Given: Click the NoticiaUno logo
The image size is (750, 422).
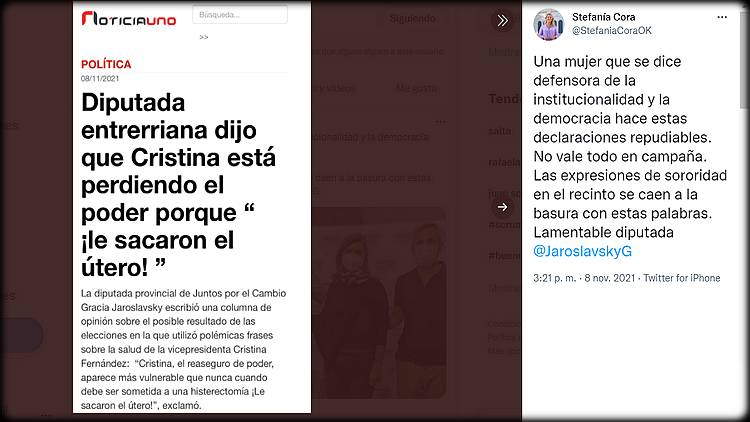Looking at the screenshot, I should pyautogui.click(x=129, y=19).
